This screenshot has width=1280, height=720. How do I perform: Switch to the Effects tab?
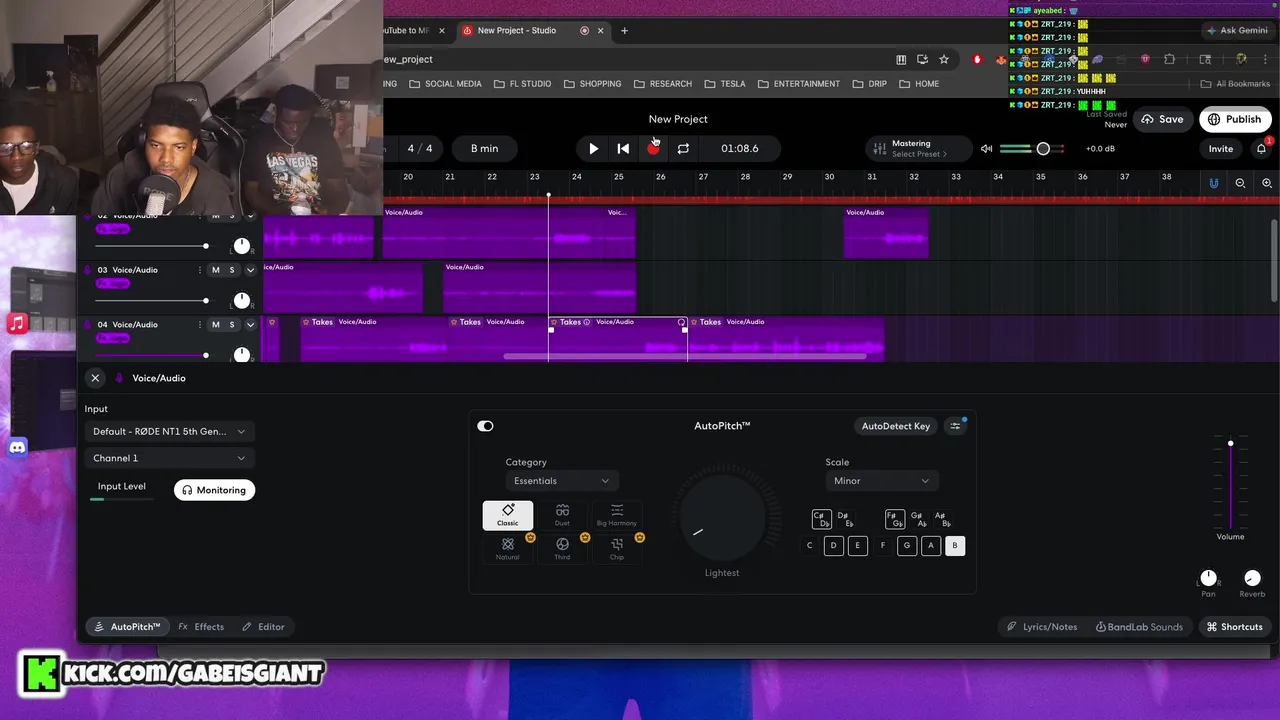coord(201,627)
